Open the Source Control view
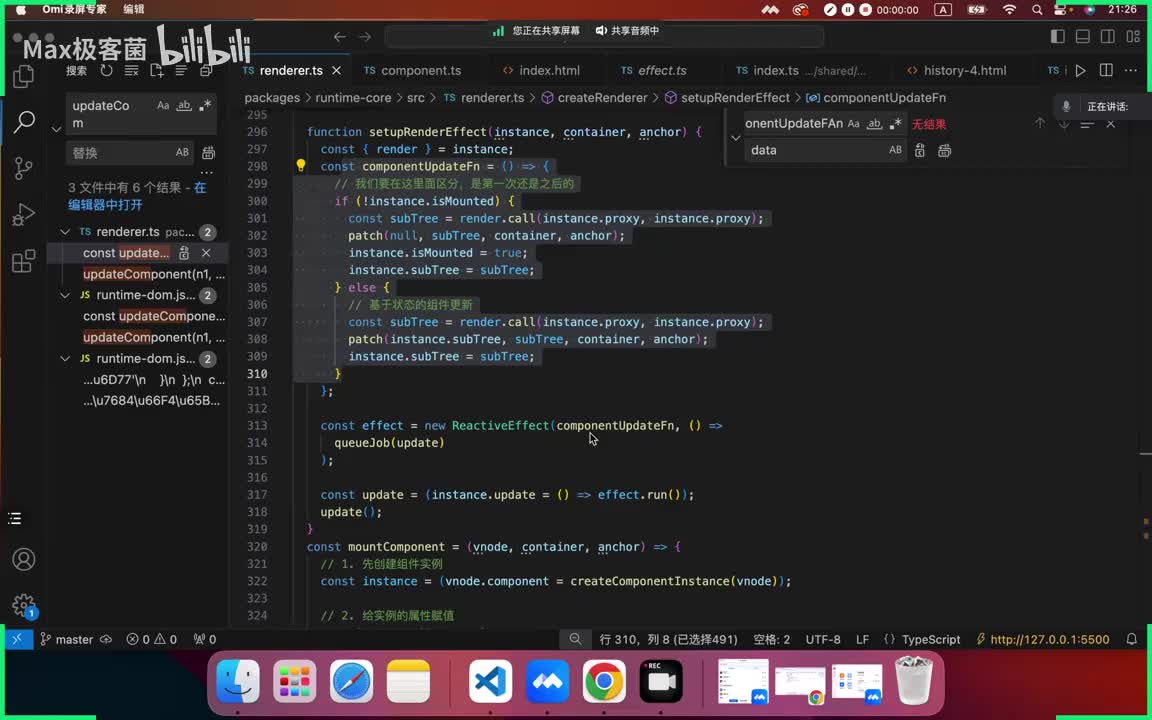The width and height of the screenshot is (1152, 720). (24, 167)
